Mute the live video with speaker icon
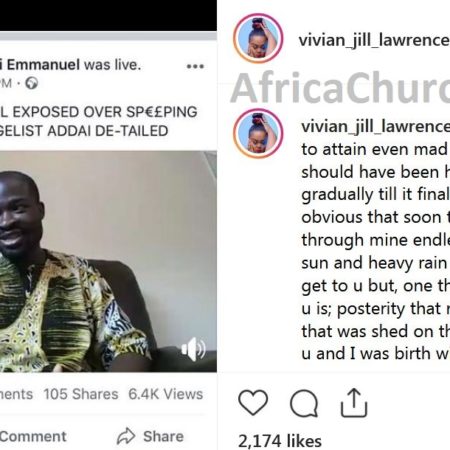Screen dimensions: 450x450 (x=193, y=349)
